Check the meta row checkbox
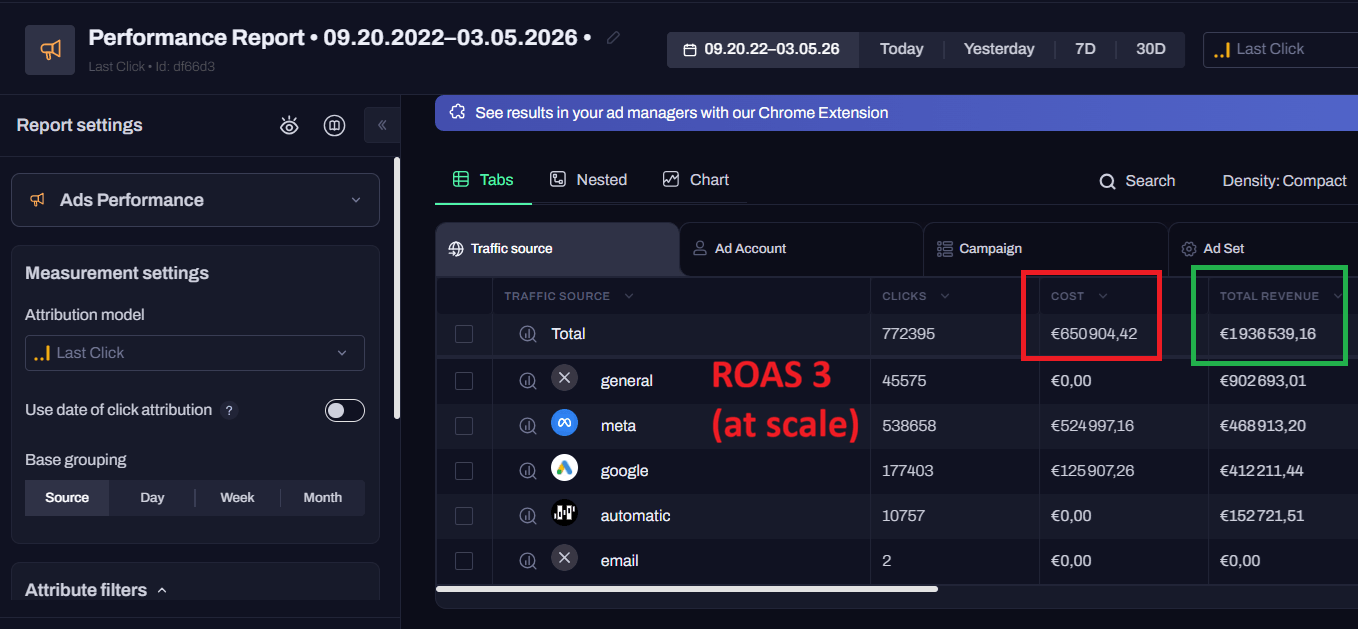Image resolution: width=1358 pixels, height=629 pixels. click(464, 426)
